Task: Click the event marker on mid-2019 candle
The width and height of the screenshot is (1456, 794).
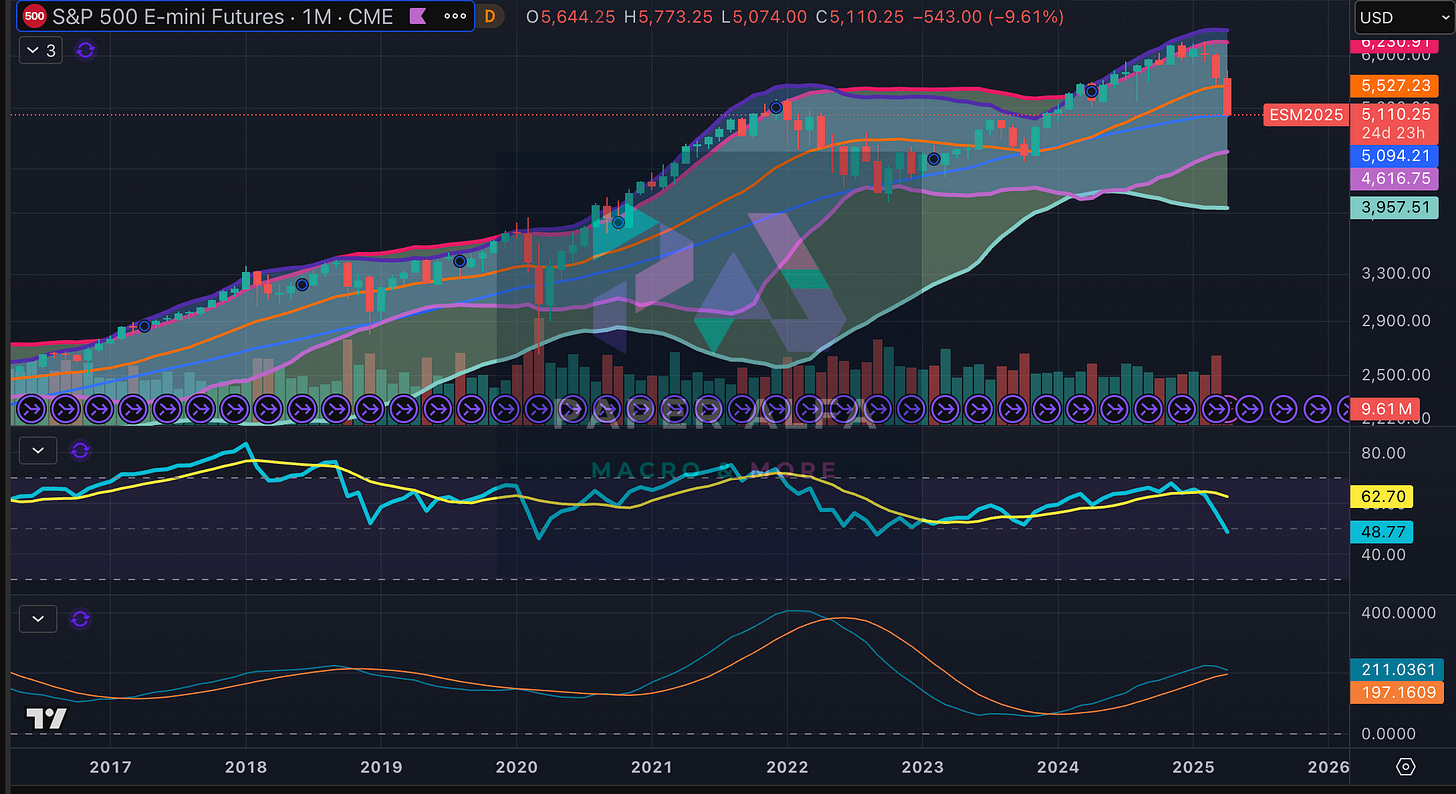Action: [x=460, y=261]
